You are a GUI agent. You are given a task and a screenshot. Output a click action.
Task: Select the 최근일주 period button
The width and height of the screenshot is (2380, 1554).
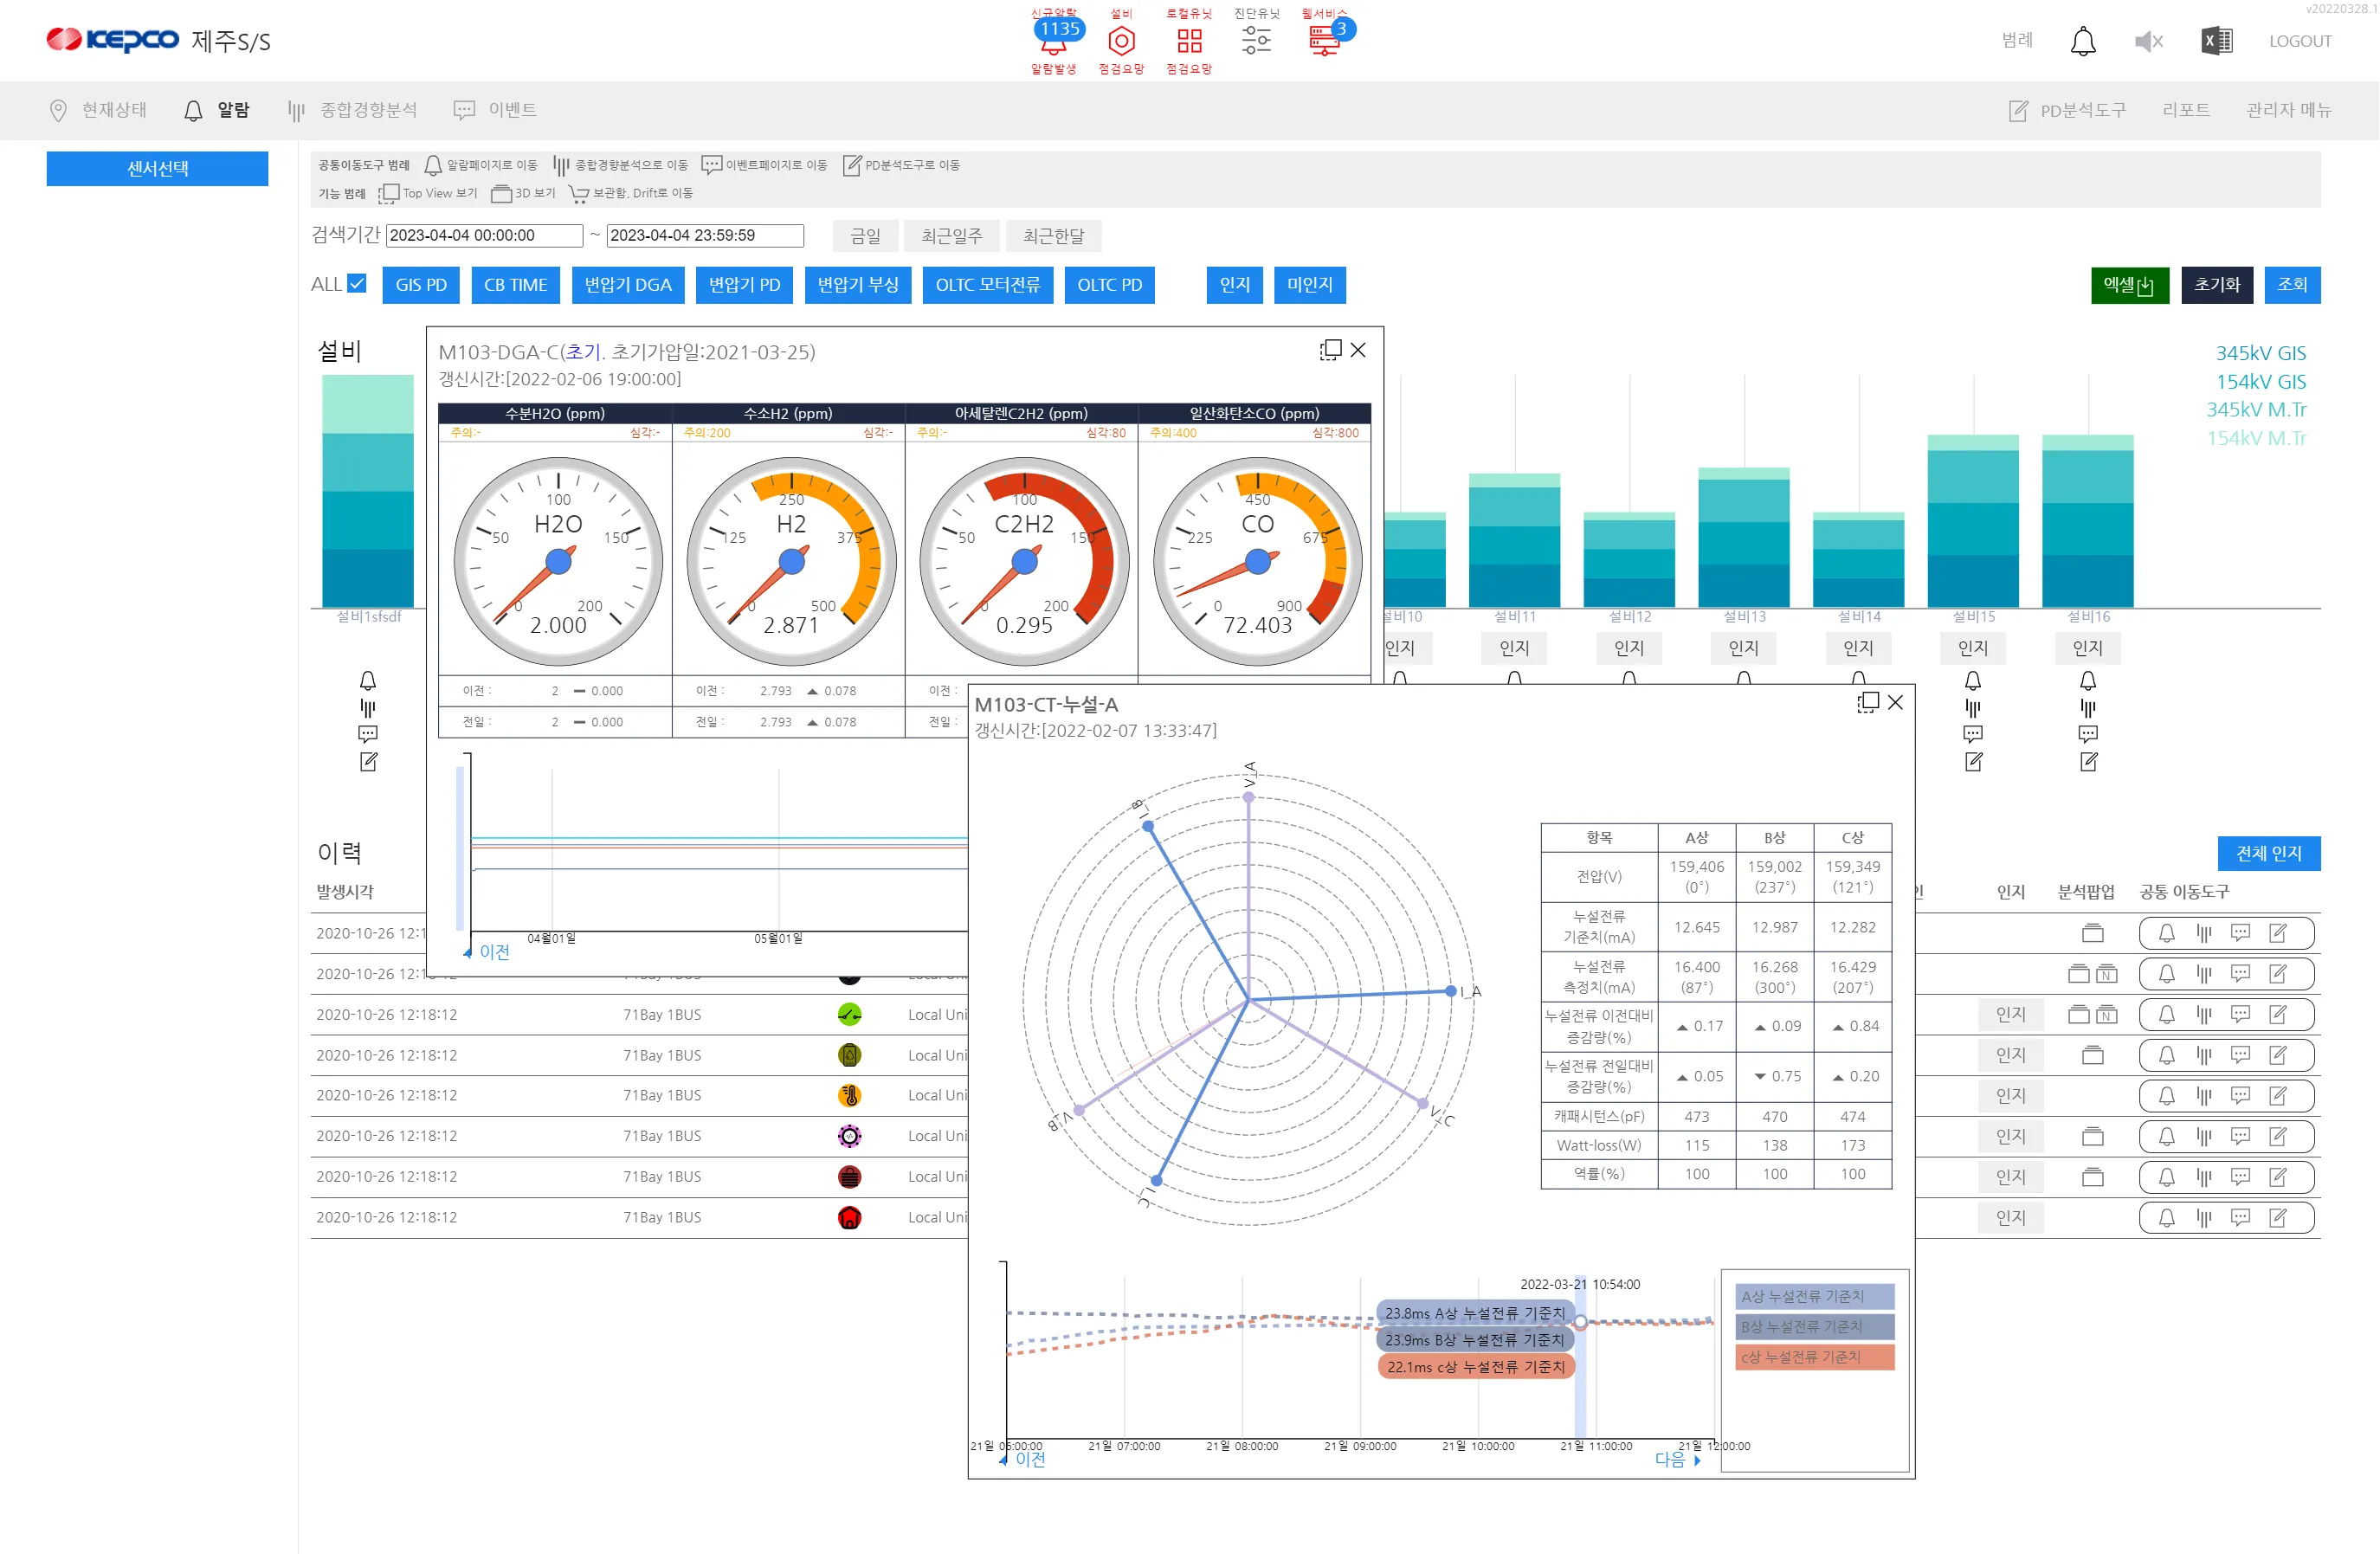click(951, 236)
